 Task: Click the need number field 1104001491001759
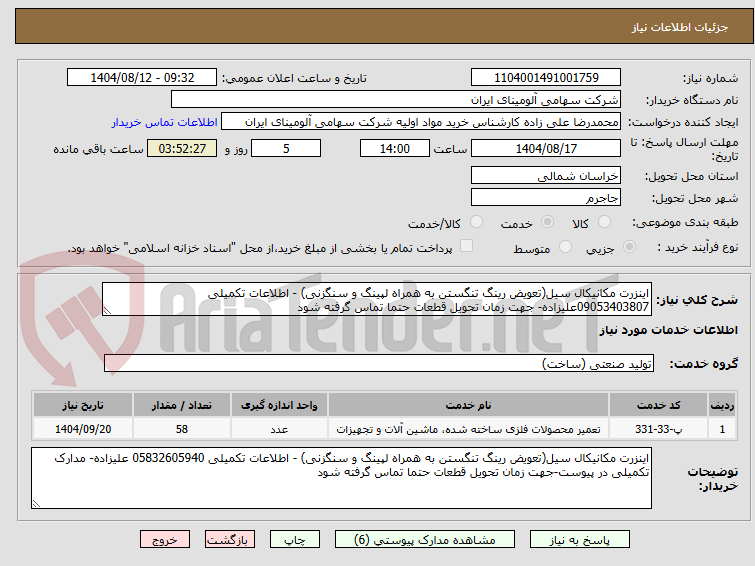[x=546, y=78]
